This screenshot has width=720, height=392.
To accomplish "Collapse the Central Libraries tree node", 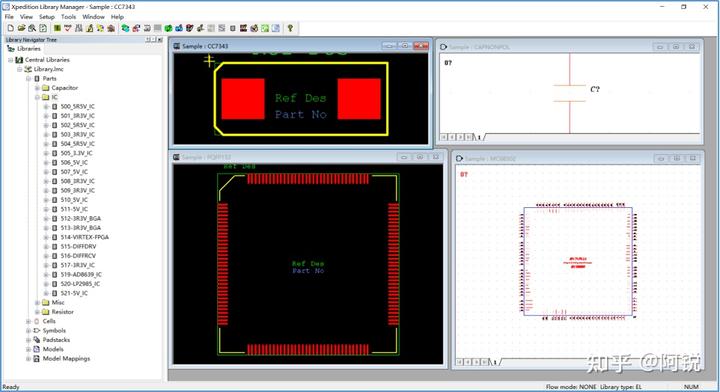I will coord(11,60).
